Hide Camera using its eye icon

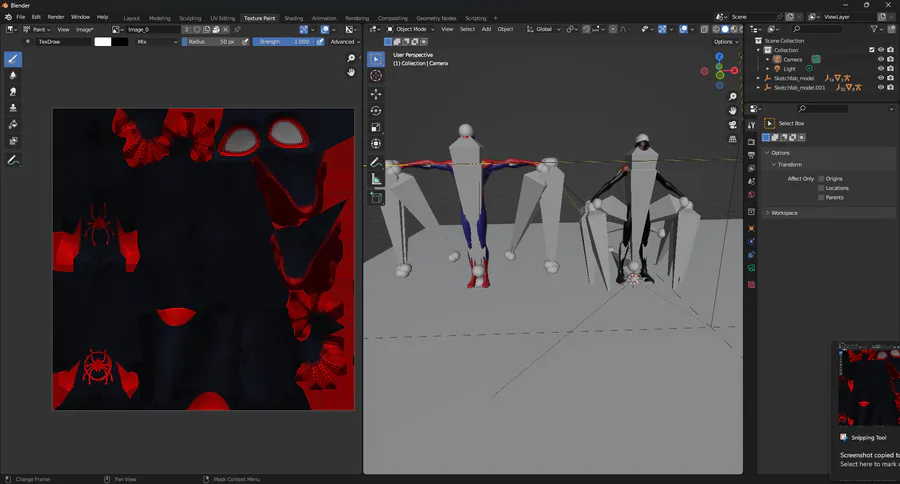pyautogui.click(x=880, y=59)
